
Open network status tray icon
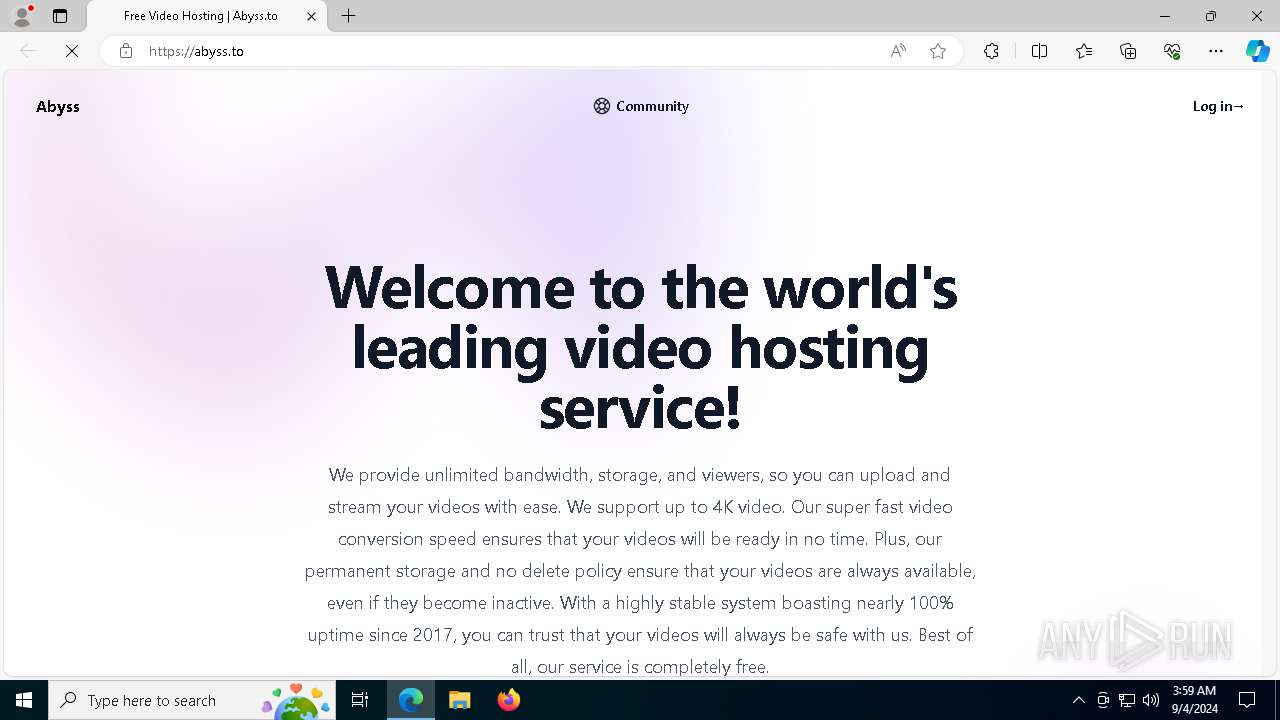click(1127, 700)
